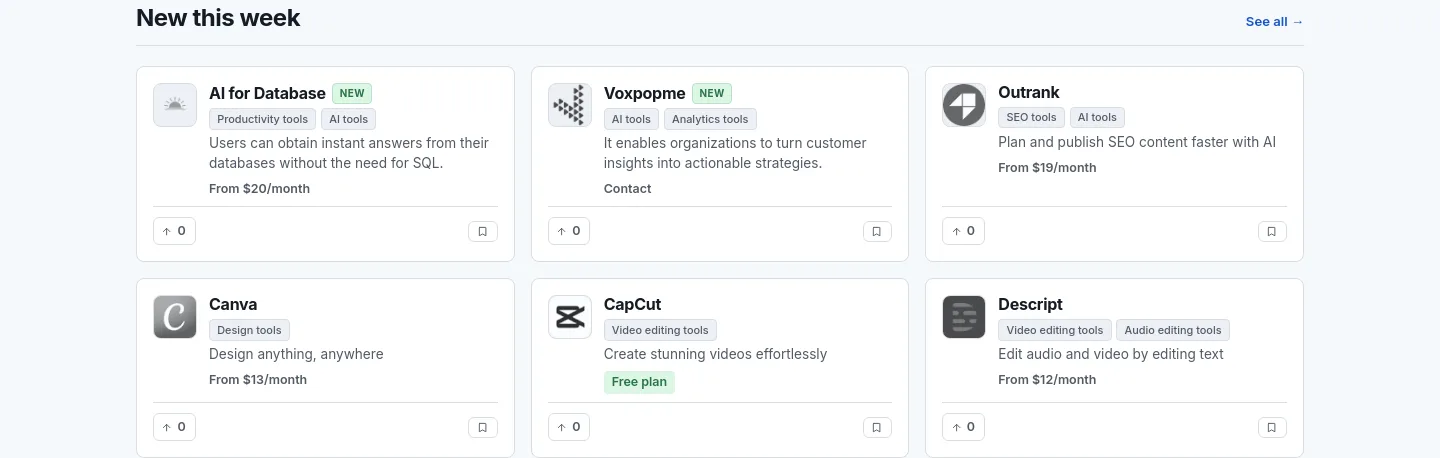The height and width of the screenshot is (458, 1440).
Task: Bookmark the AI for Database tool
Action: (482, 231)
